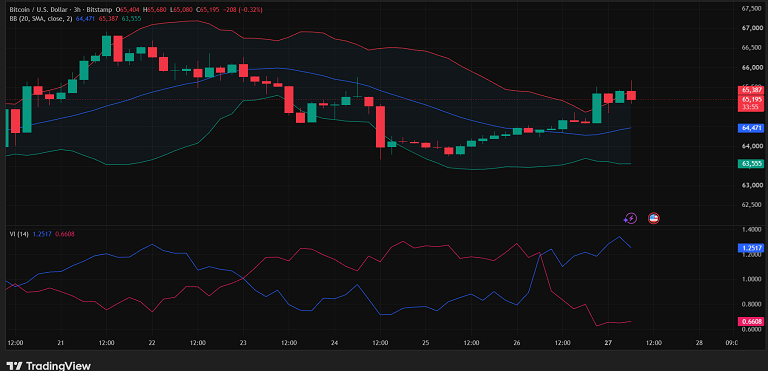Click date 27 on the time axis

point(608,343)
